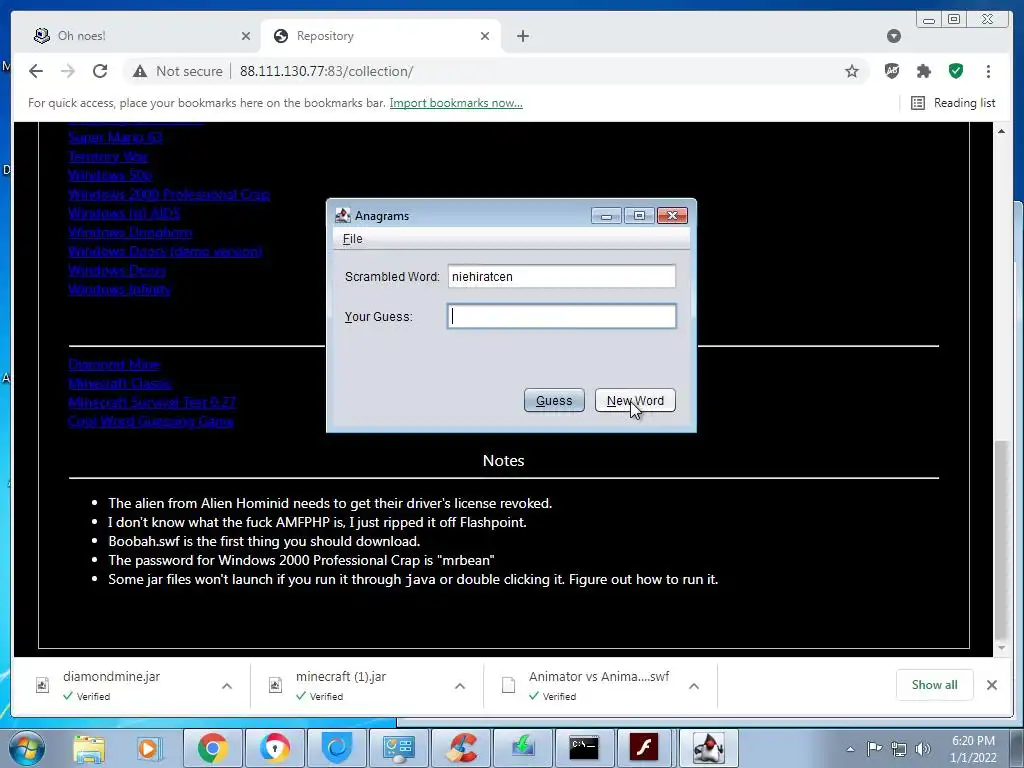Open Windows Explorer from the taskbar
The width and height of the screenshot is (1024, 768).
pos(89,748)
